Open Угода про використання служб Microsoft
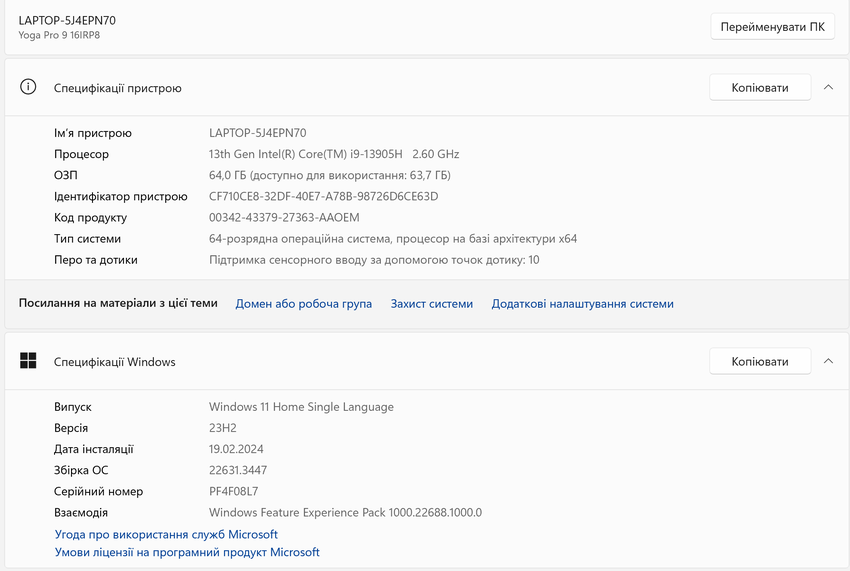The height and width of the screenshot is (571, 850). click(166, 535)
